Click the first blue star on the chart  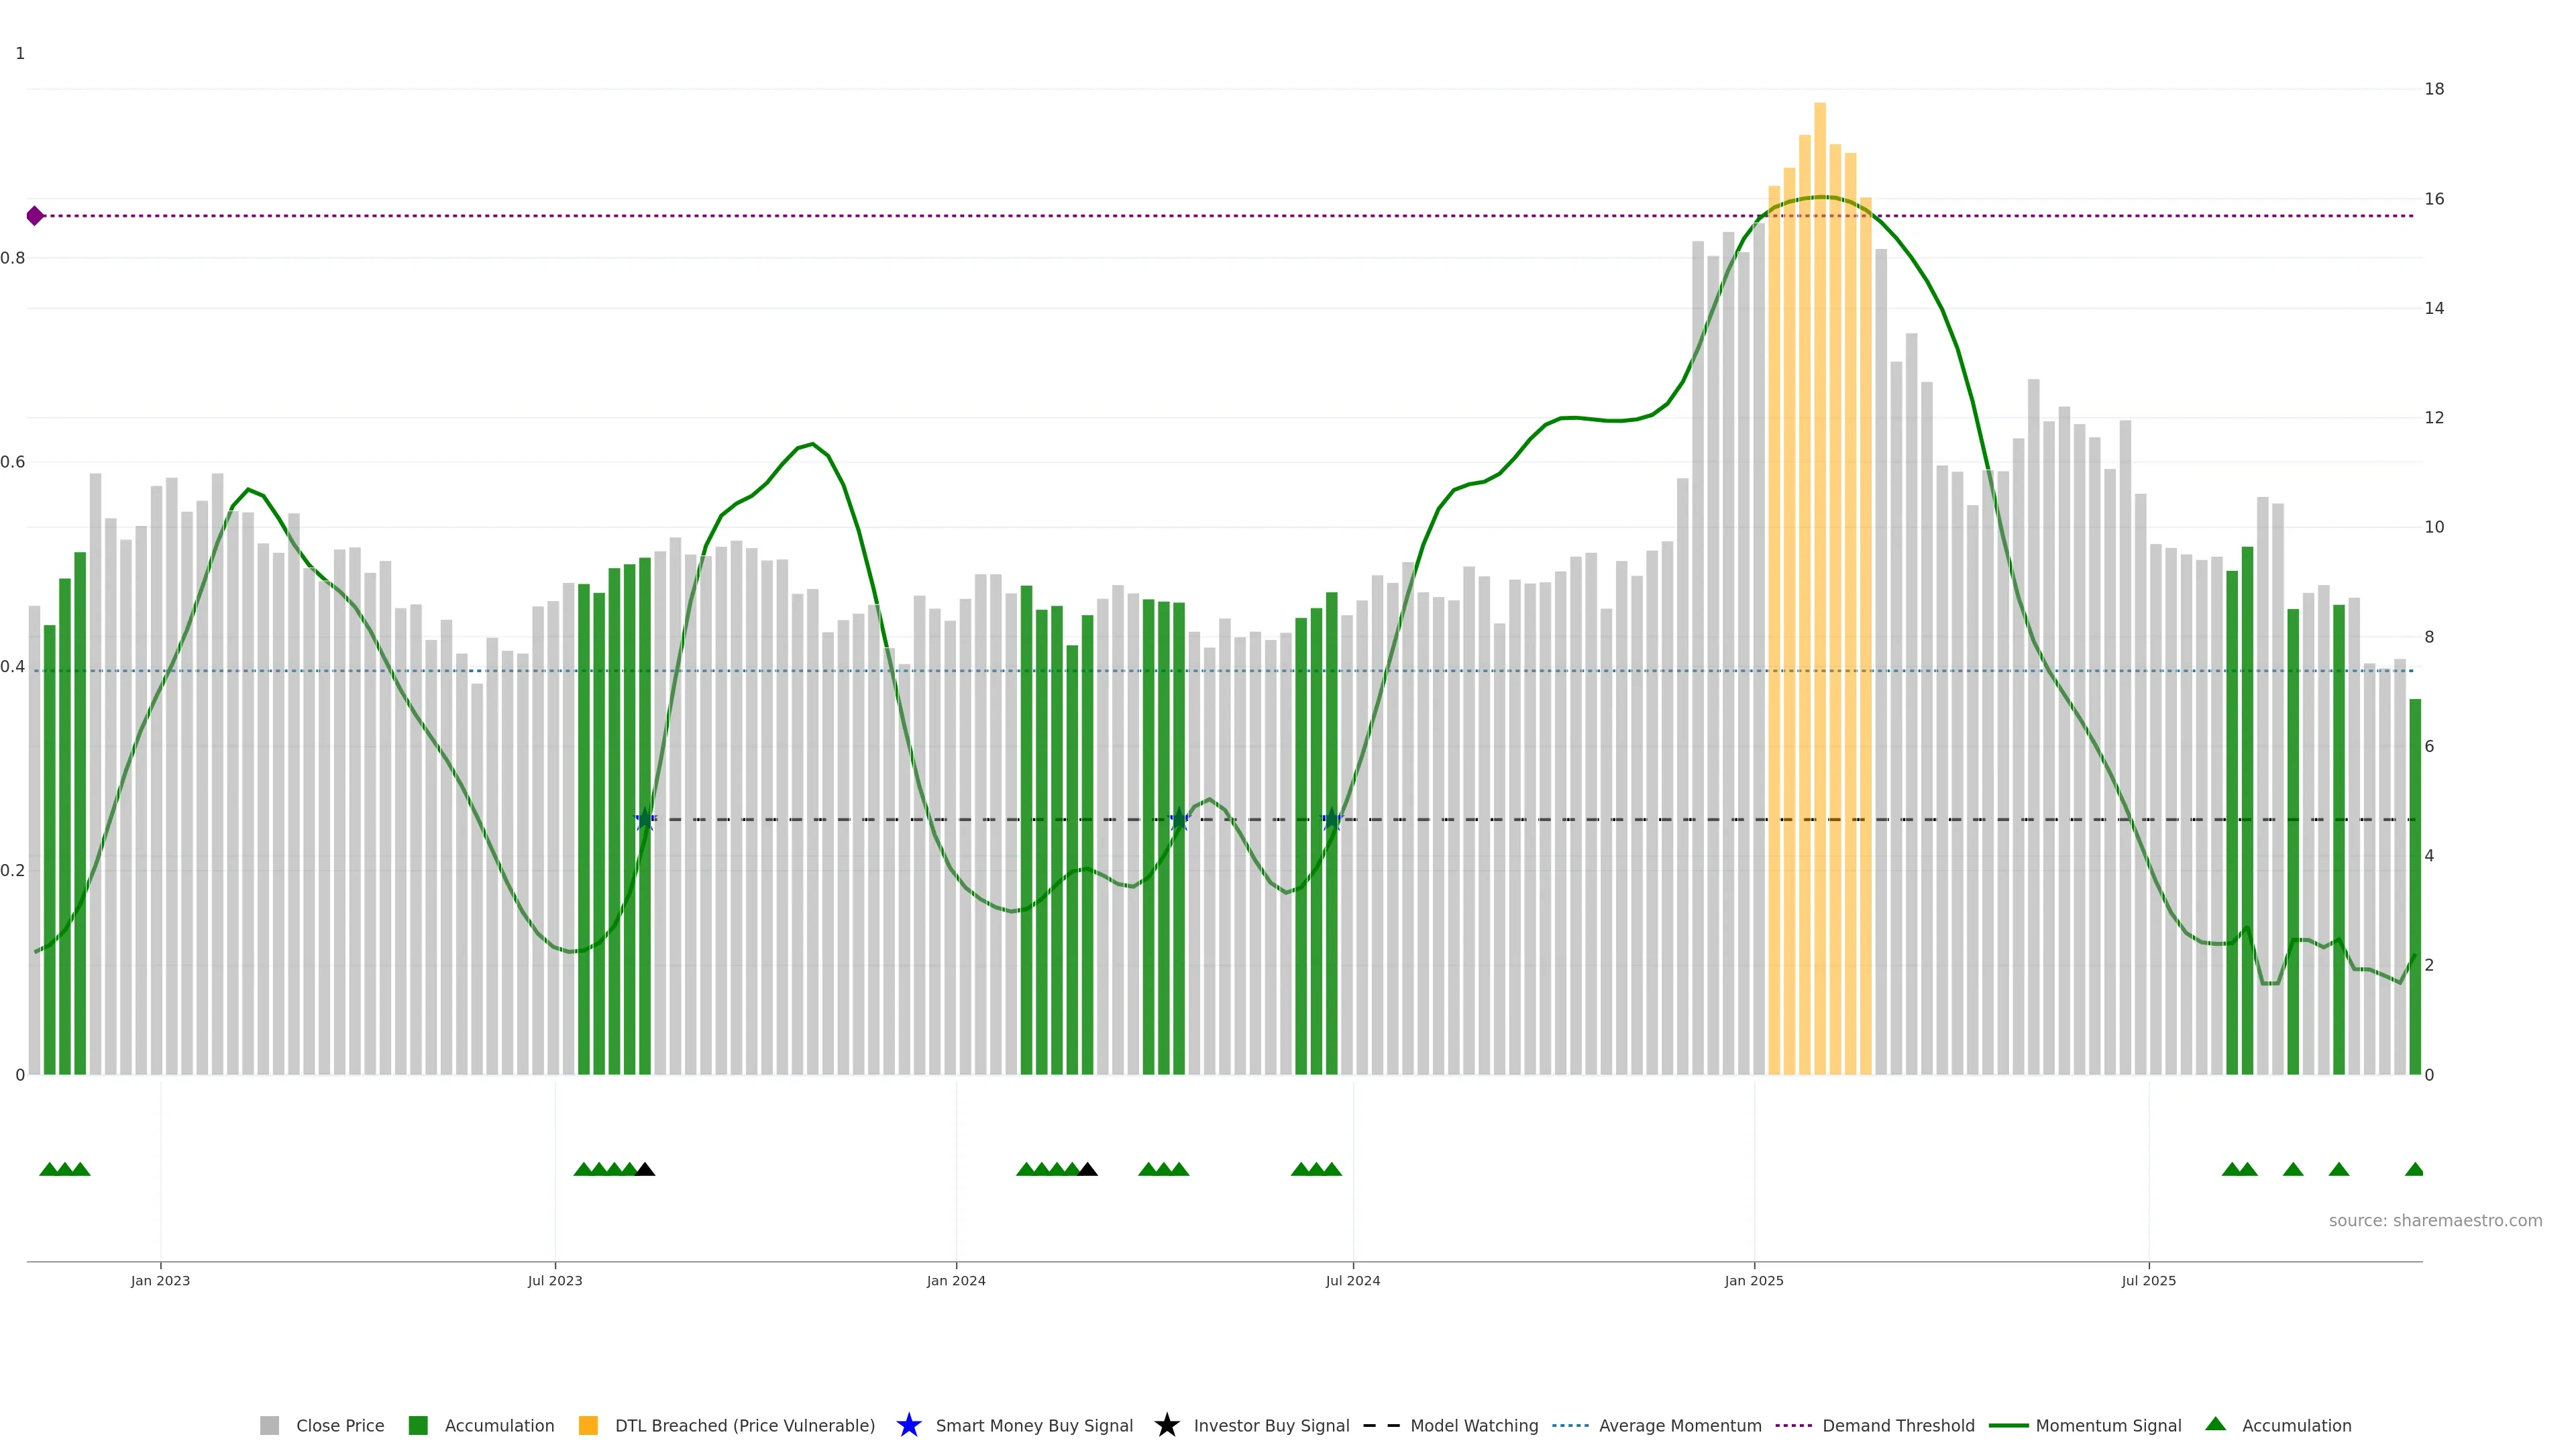point(645,820)
